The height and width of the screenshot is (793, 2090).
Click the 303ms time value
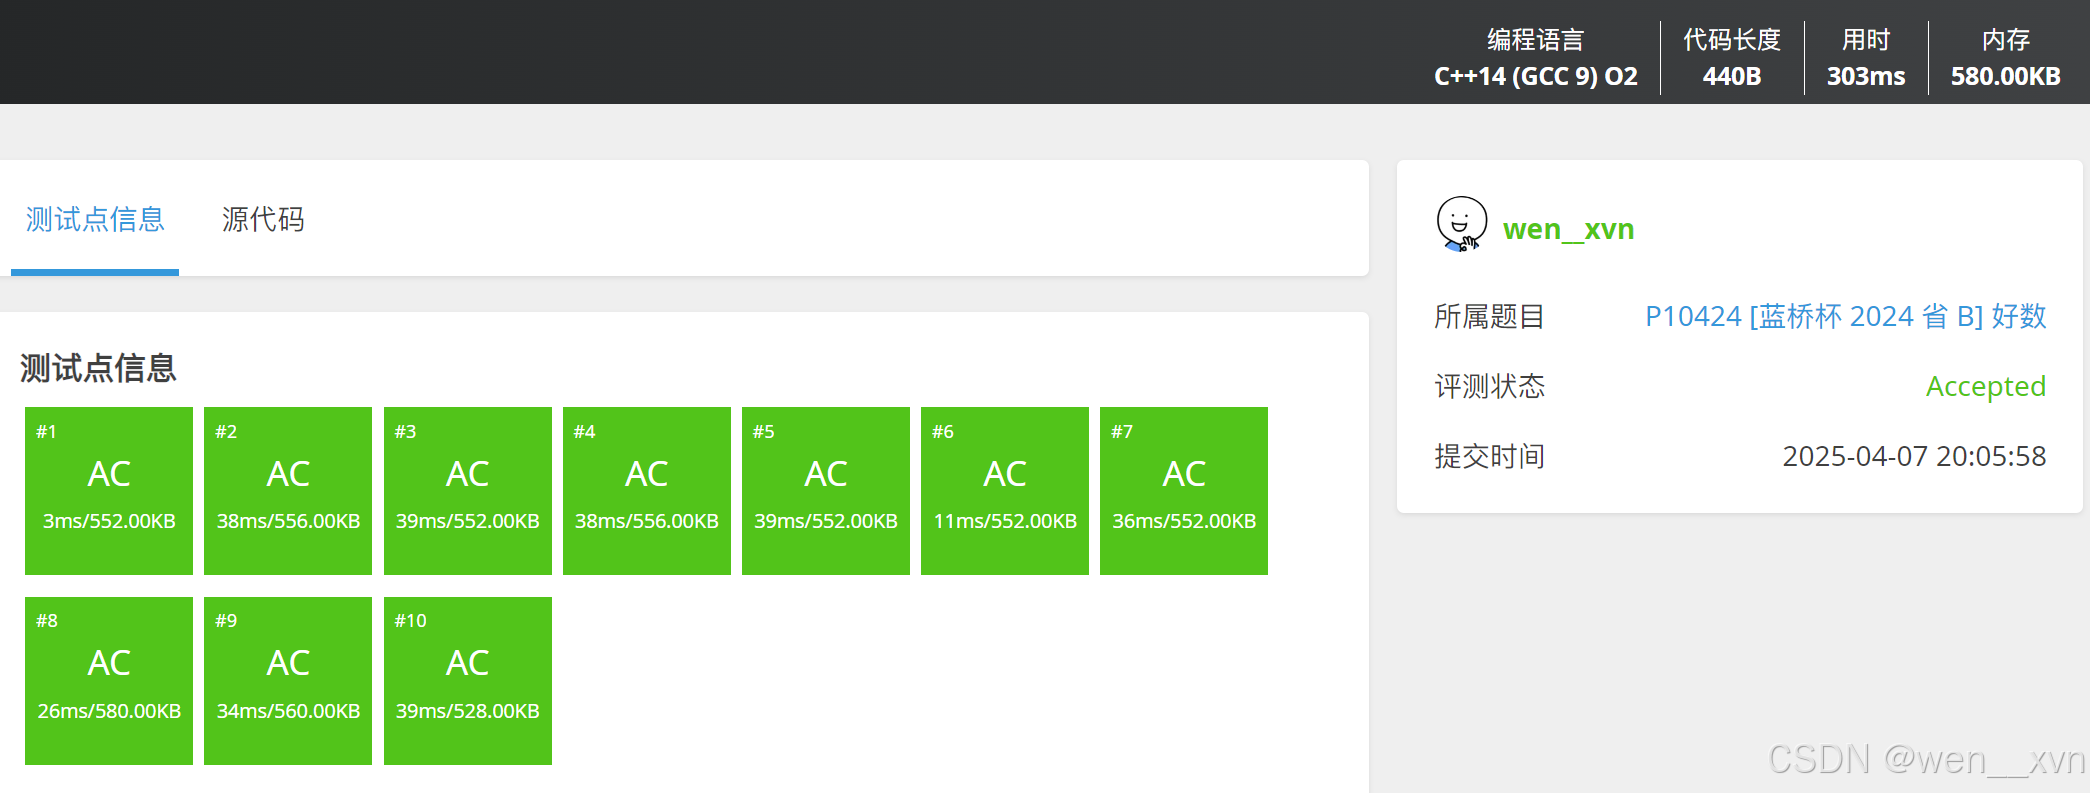click(x=1866, y=76)
